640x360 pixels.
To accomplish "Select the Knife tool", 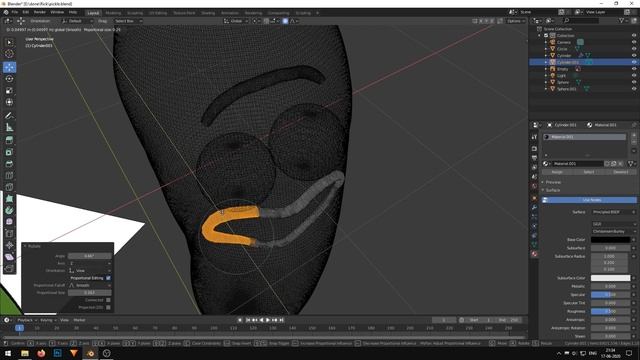I will pyautogui.click(x=9, y=187).
